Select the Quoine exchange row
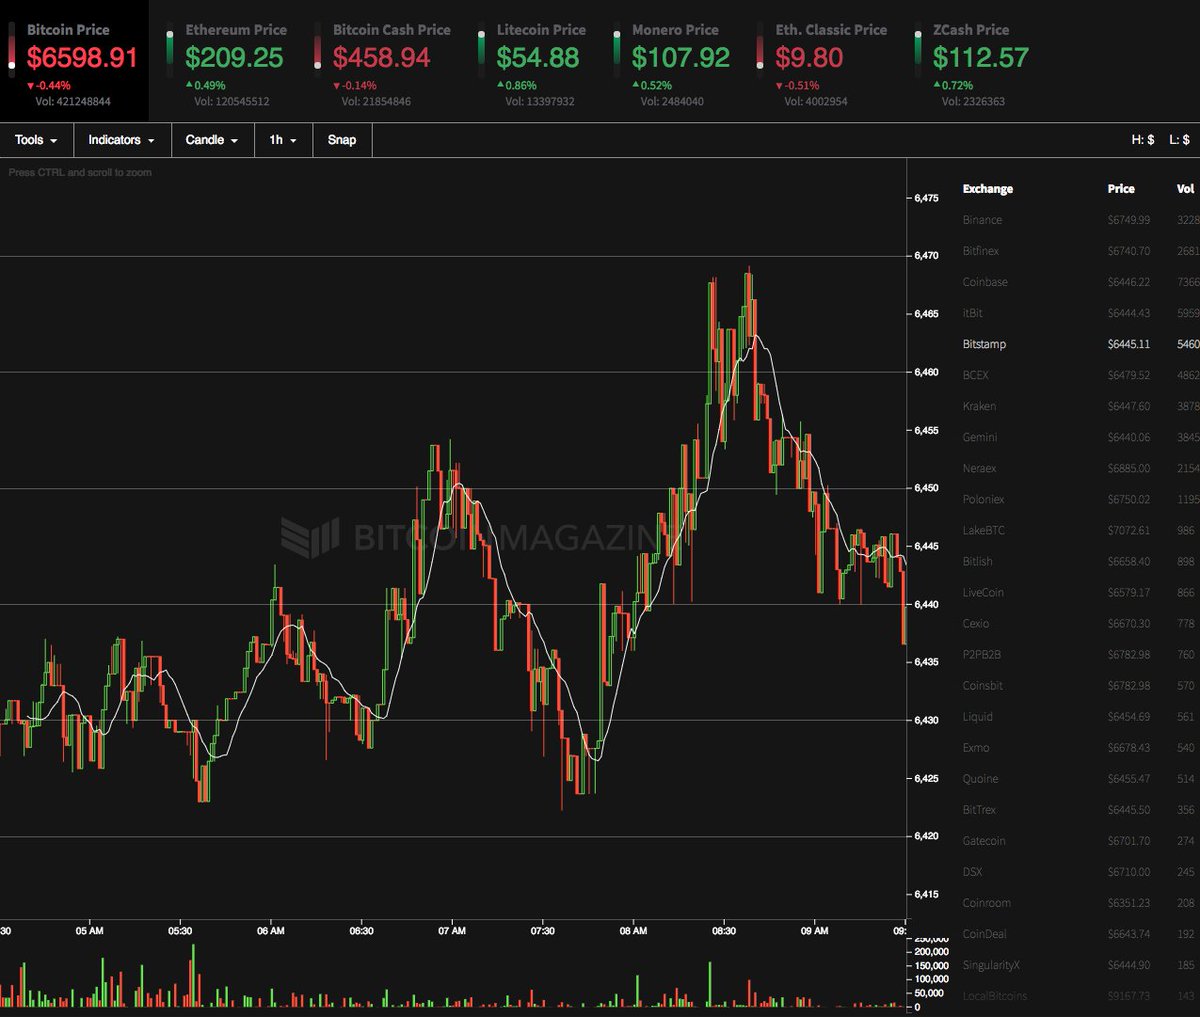Screen dimensions: 1200x1017 (1080, 778)
